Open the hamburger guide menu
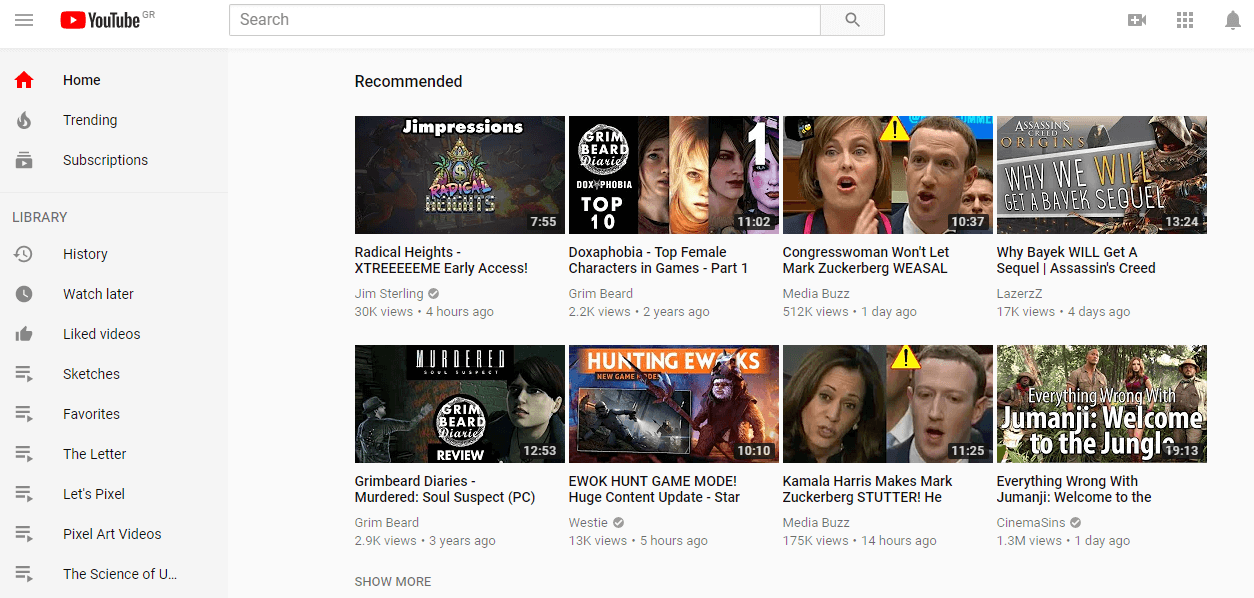The height and width of the screenshot is (598, 1254). coord(24,20)
